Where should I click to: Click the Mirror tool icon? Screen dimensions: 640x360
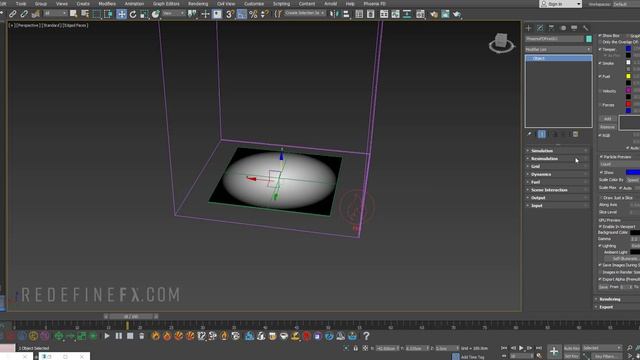click(x=334, y=14)
